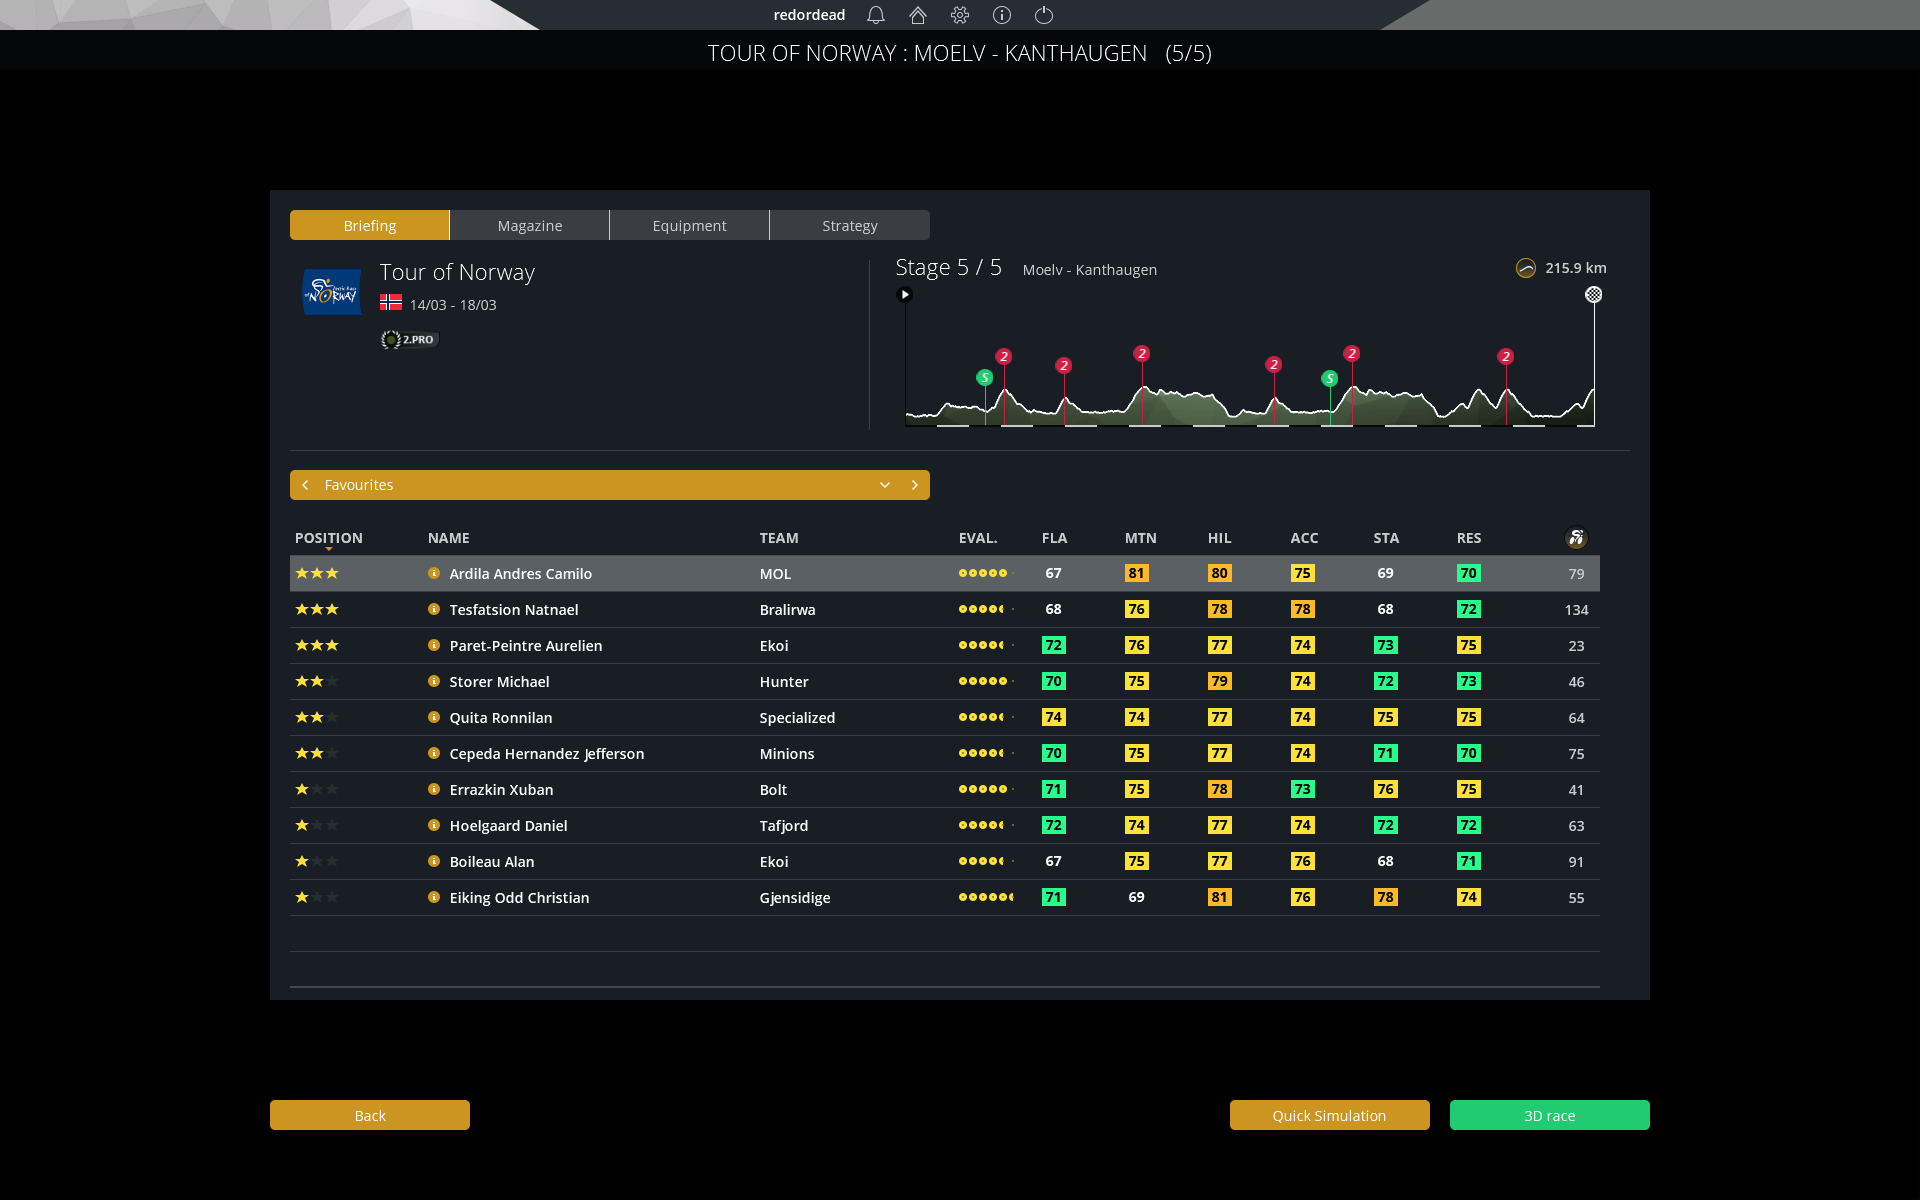Click first green sprint marker on profile

(x=985, y=377)
